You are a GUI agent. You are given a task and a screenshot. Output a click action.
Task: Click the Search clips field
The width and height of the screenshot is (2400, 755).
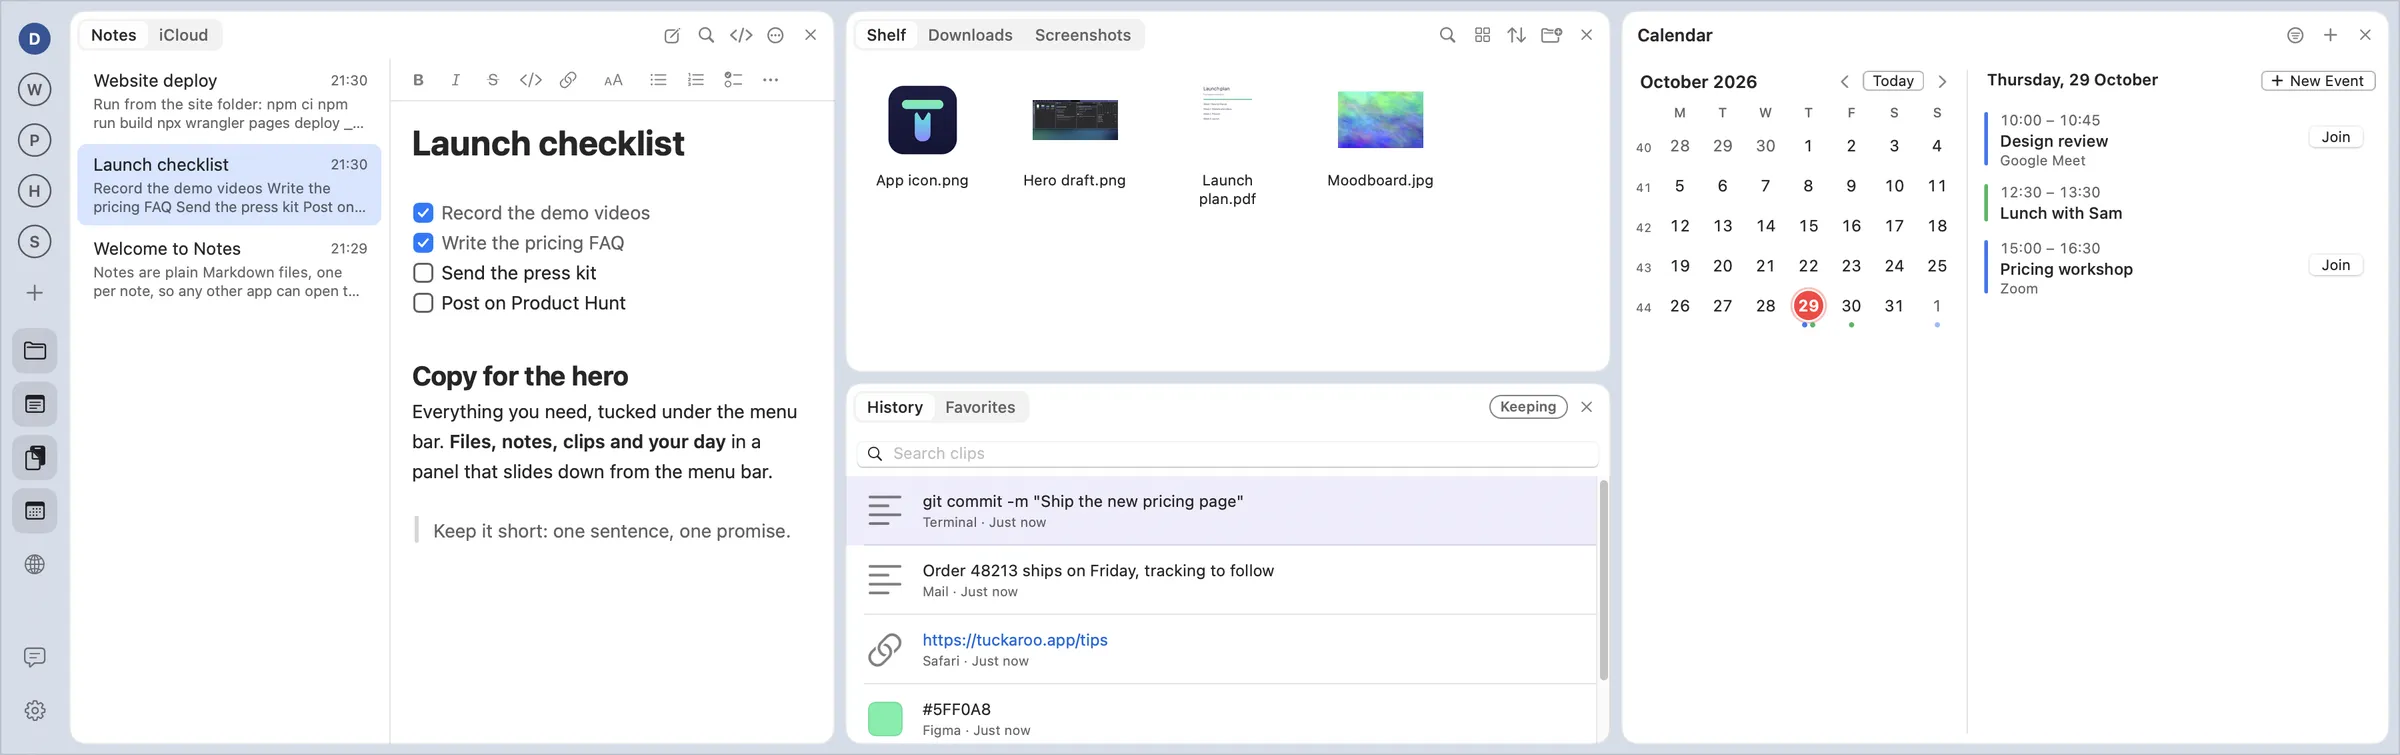pos(1227,454)
